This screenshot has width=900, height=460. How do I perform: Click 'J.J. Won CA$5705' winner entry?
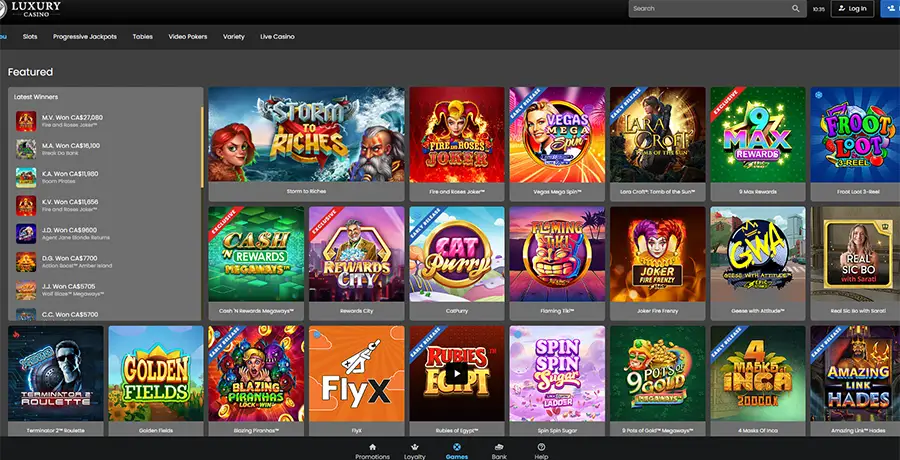coord(68,286)
